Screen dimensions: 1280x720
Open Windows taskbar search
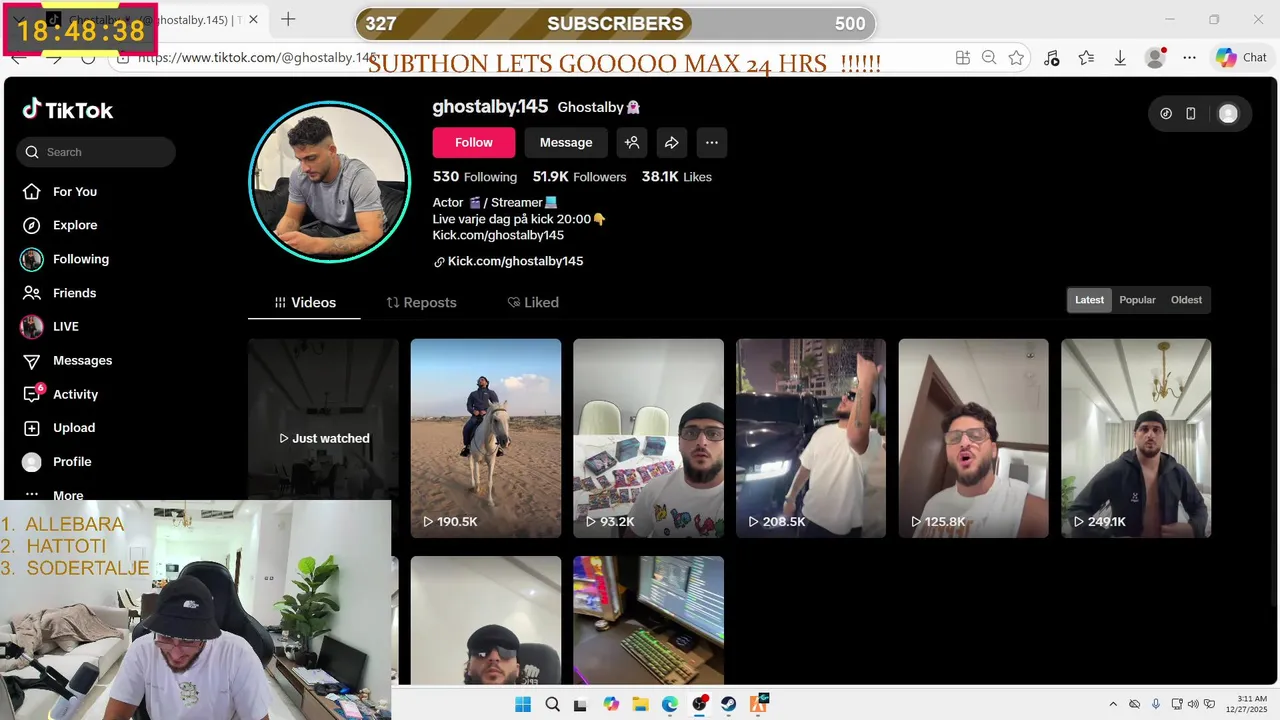click(553, 704)
